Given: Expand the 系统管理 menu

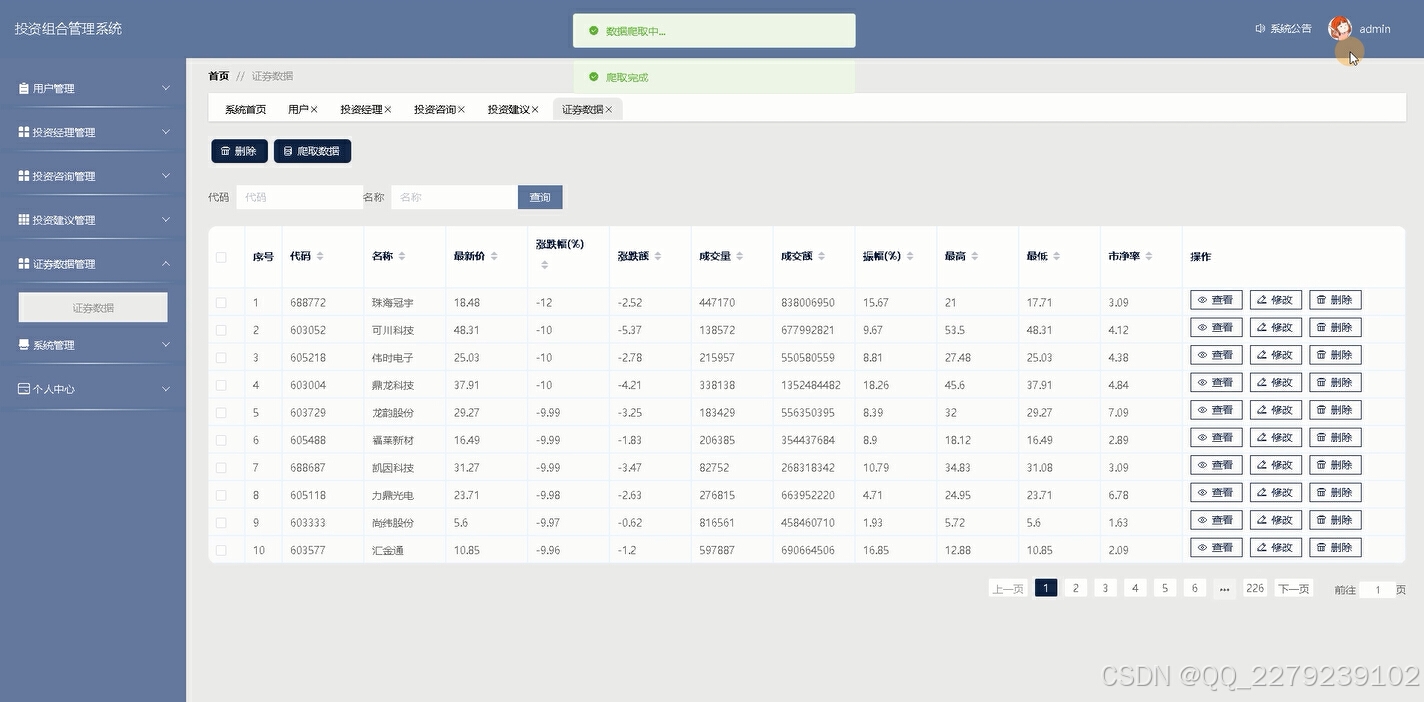Looking at the screenshot, I should click(x=91, y=346).
